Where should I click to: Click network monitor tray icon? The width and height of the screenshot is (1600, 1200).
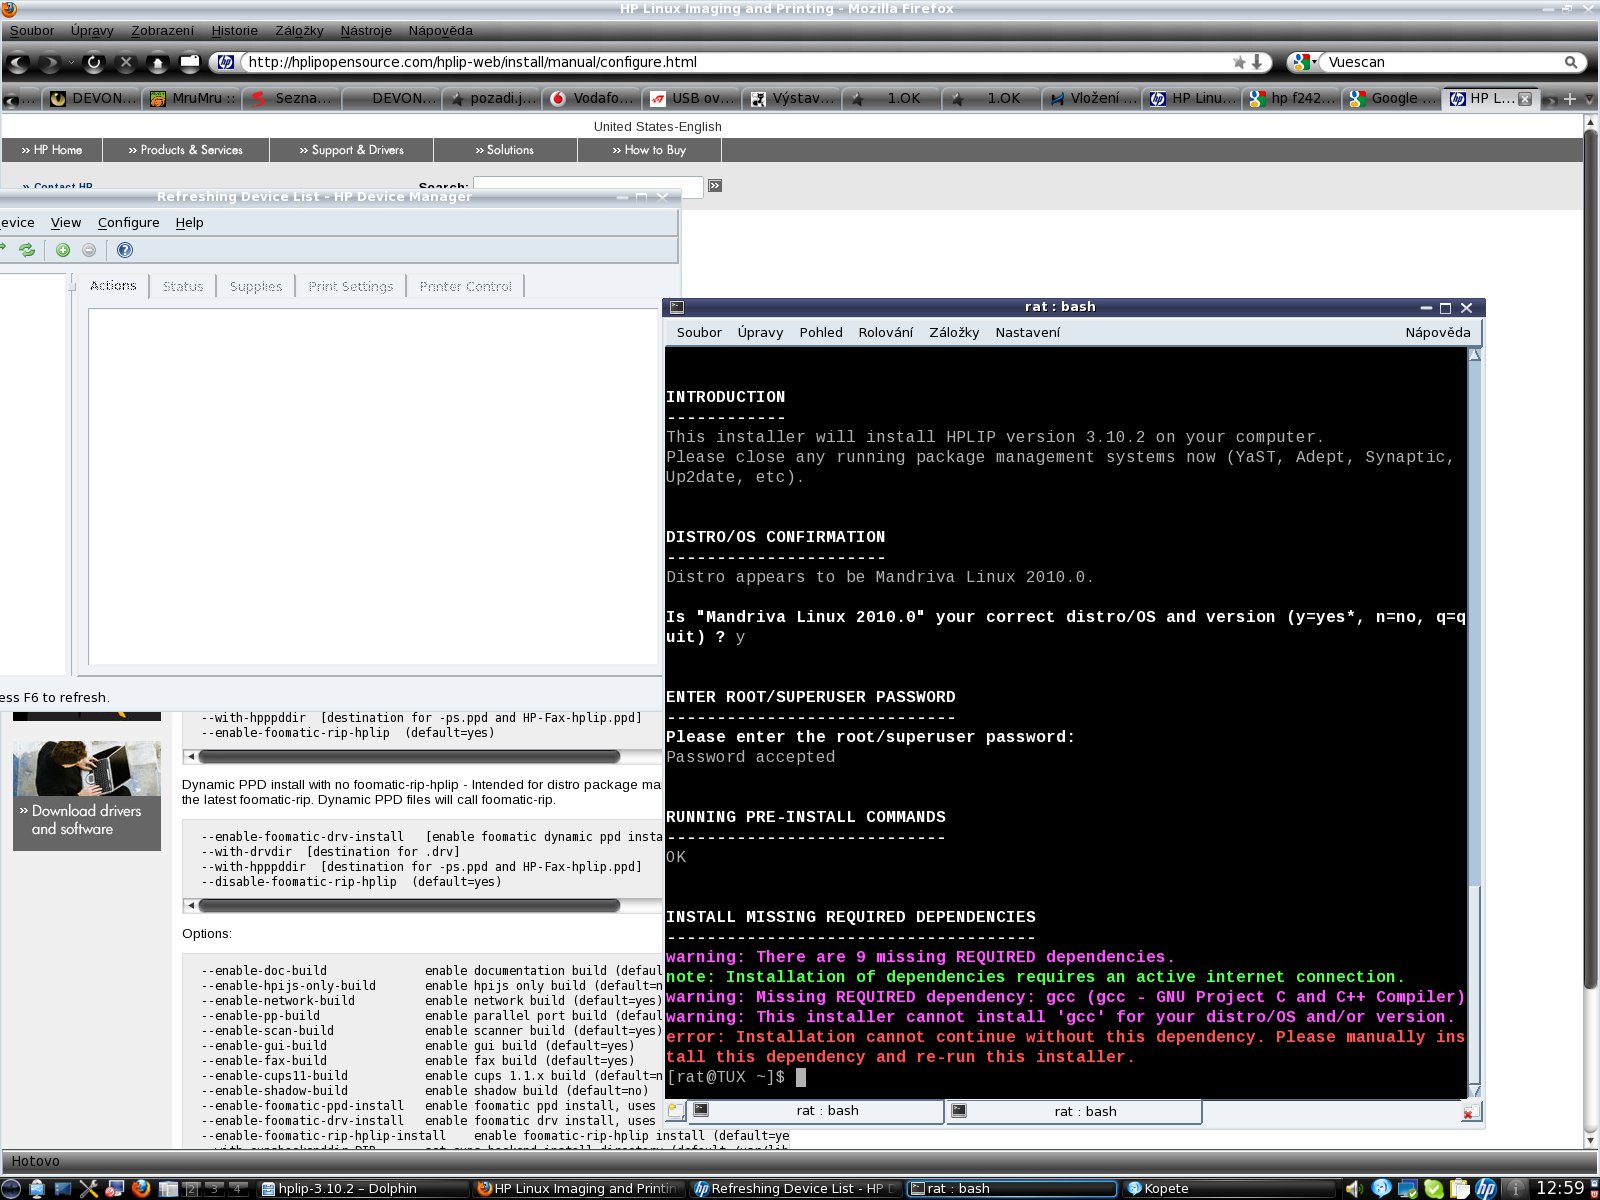pos(1407,1188)
